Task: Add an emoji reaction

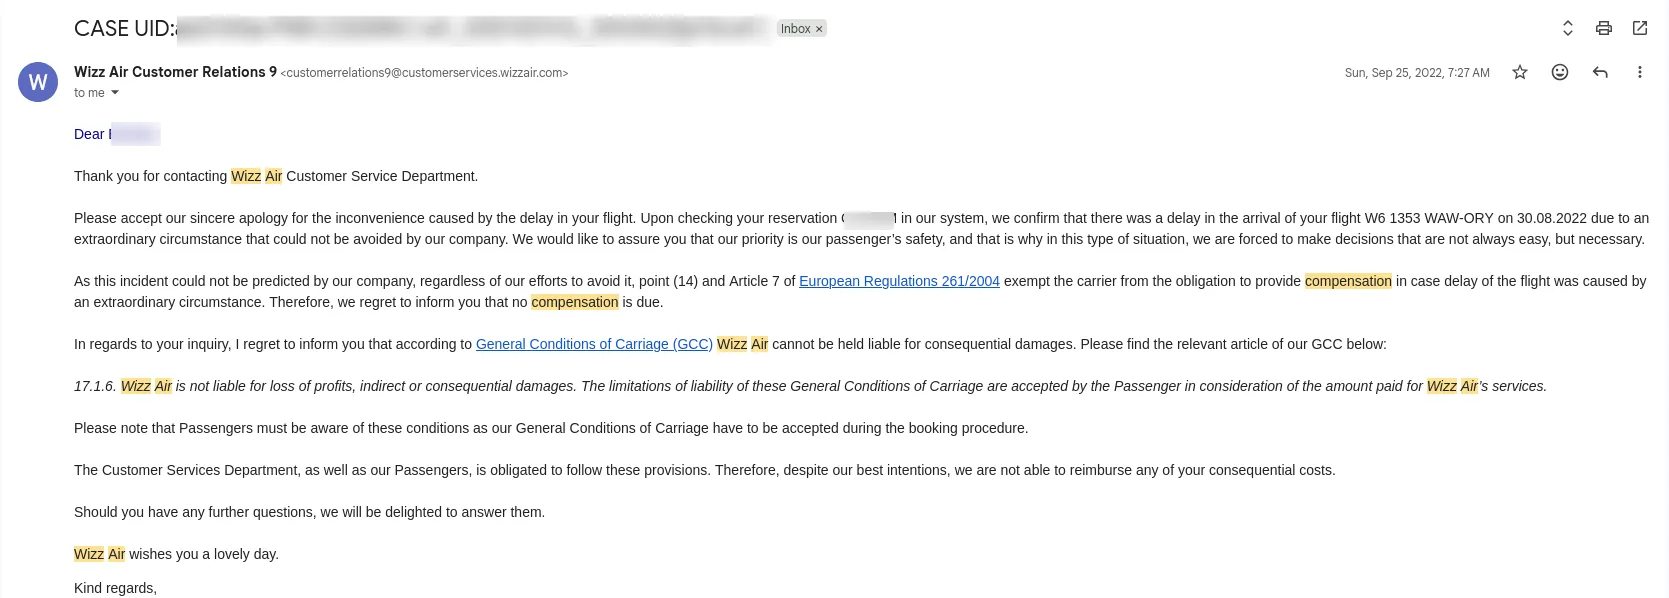Action: pos(1560,72)
